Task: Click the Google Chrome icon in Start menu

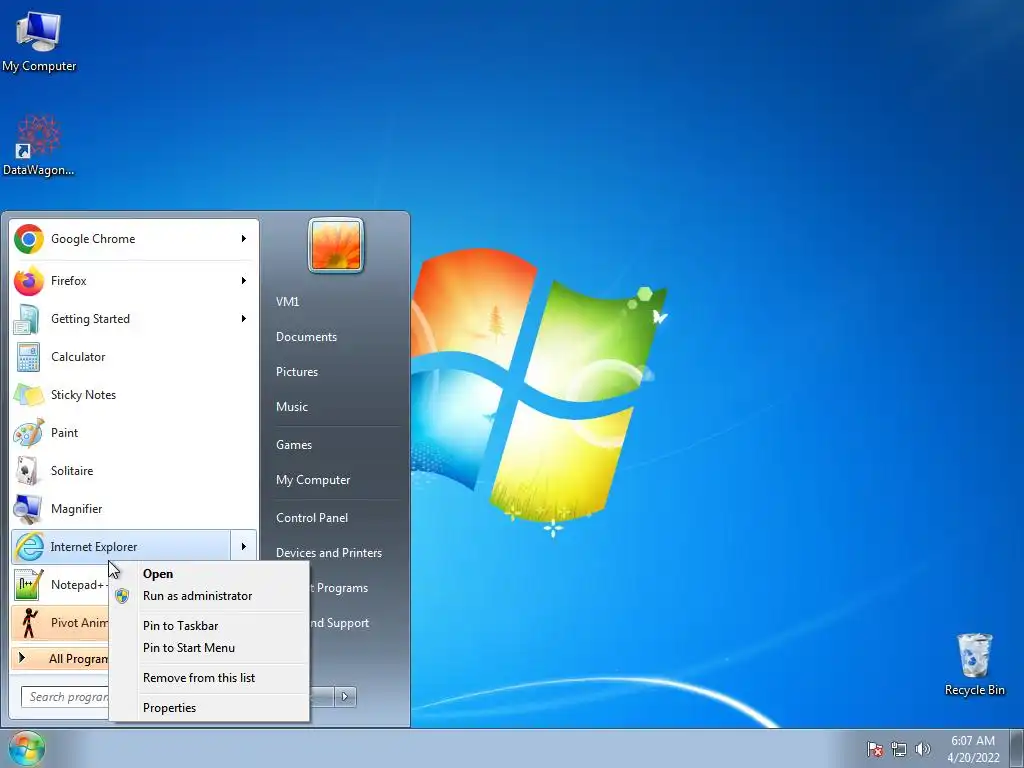Action: coord(29,239)
